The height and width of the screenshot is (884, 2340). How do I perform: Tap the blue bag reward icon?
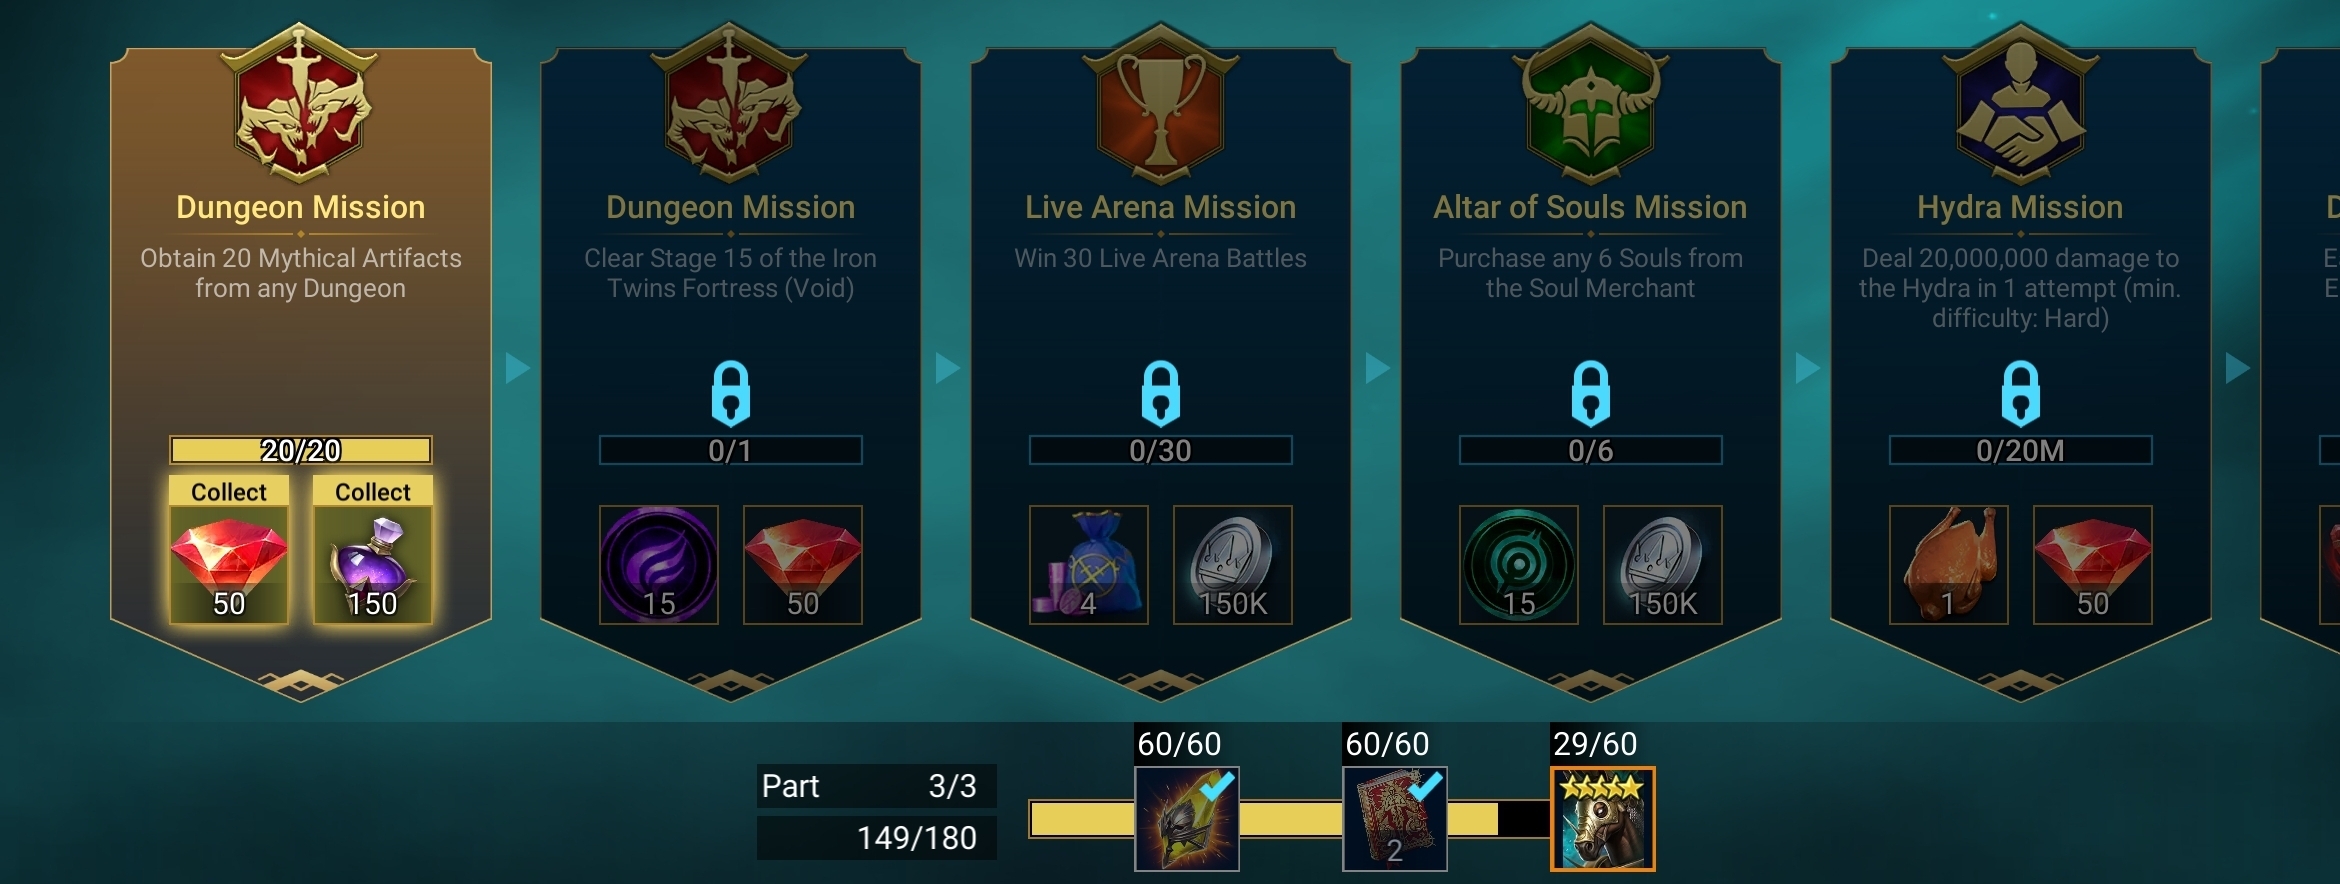[x=1088, y=565]
